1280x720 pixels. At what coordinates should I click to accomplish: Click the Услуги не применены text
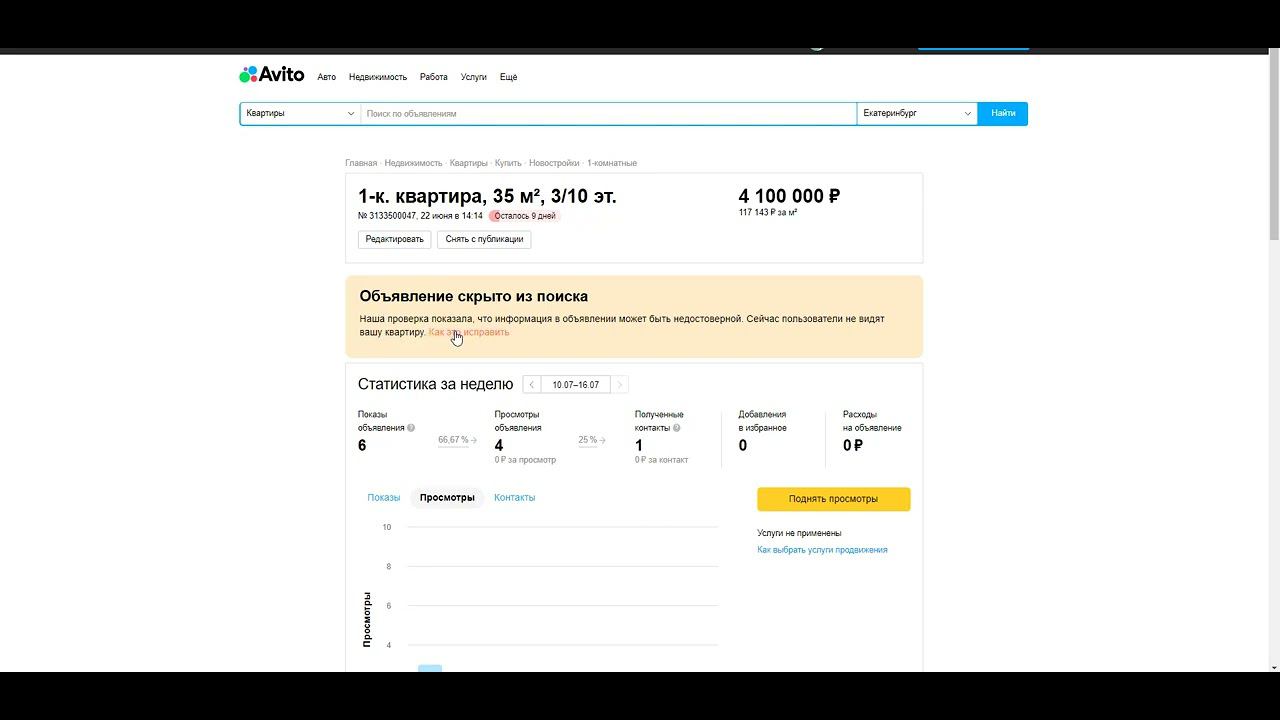click(799, 533)
